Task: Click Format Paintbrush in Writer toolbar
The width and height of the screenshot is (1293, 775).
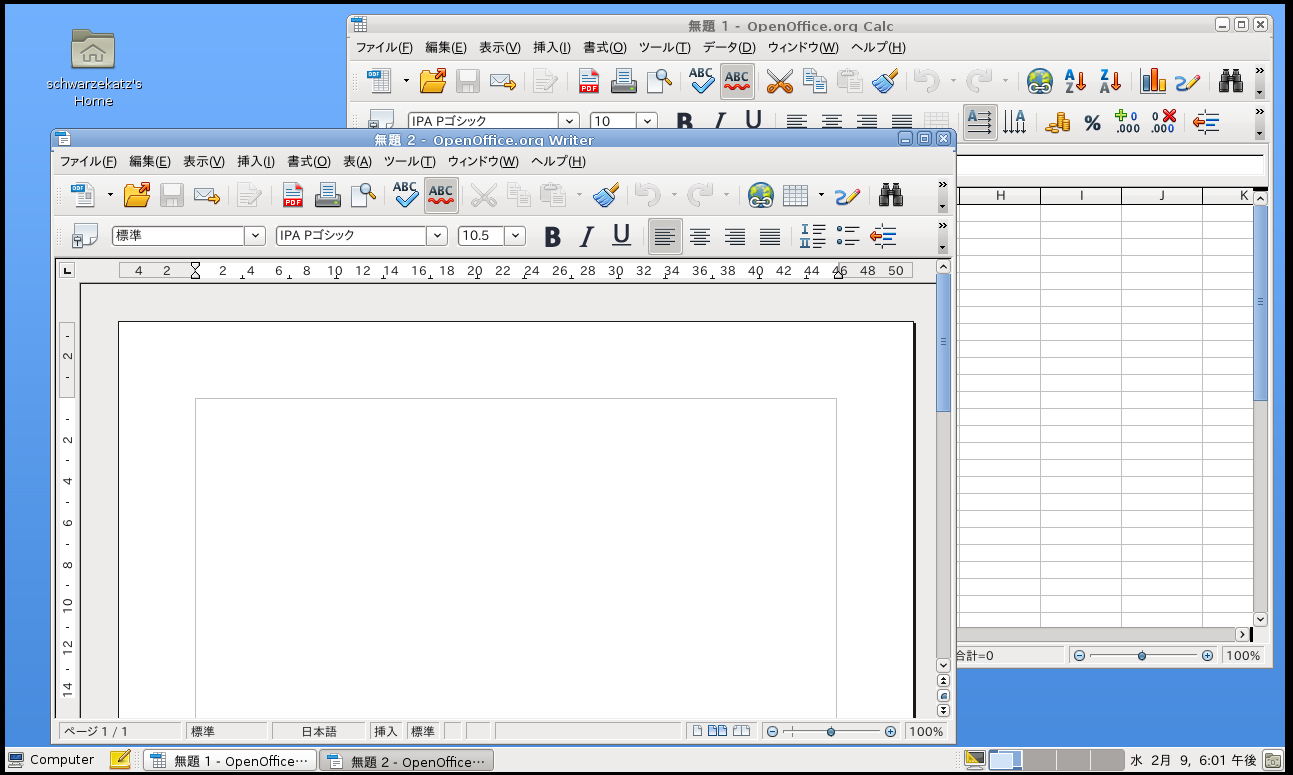Action: coord(606,194)
